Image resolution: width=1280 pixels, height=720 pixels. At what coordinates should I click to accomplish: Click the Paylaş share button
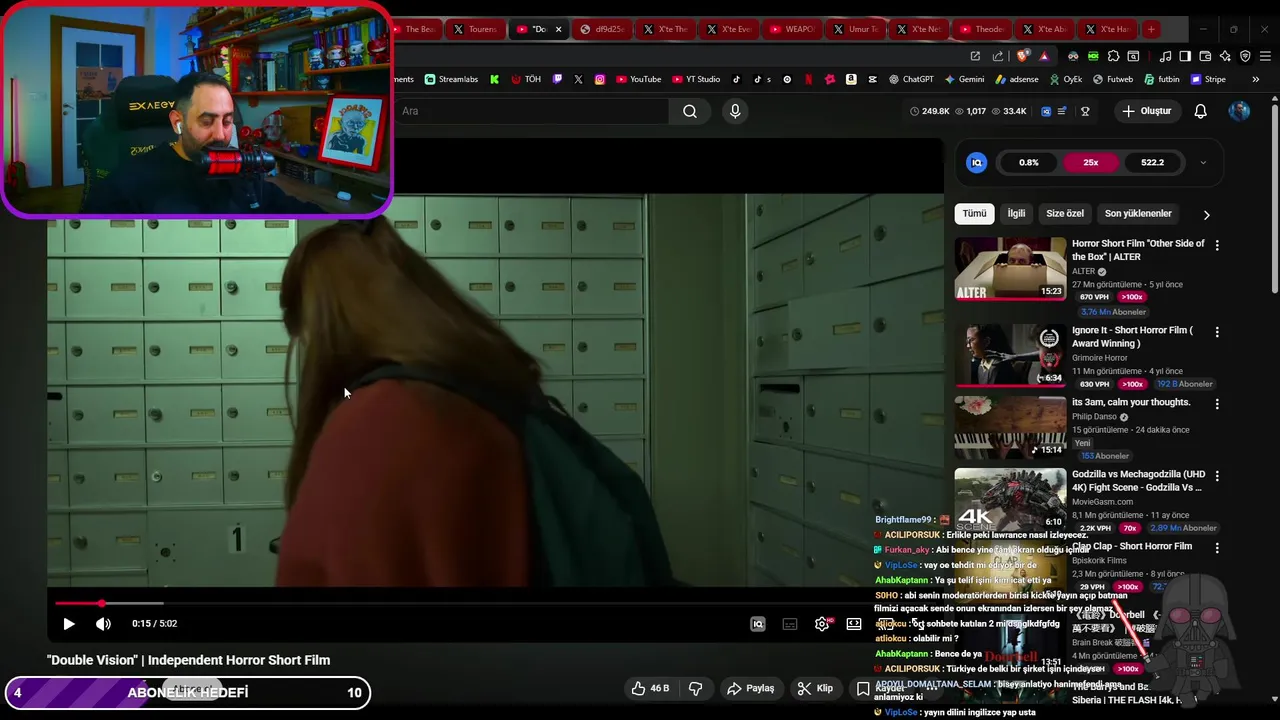[750, 688]
